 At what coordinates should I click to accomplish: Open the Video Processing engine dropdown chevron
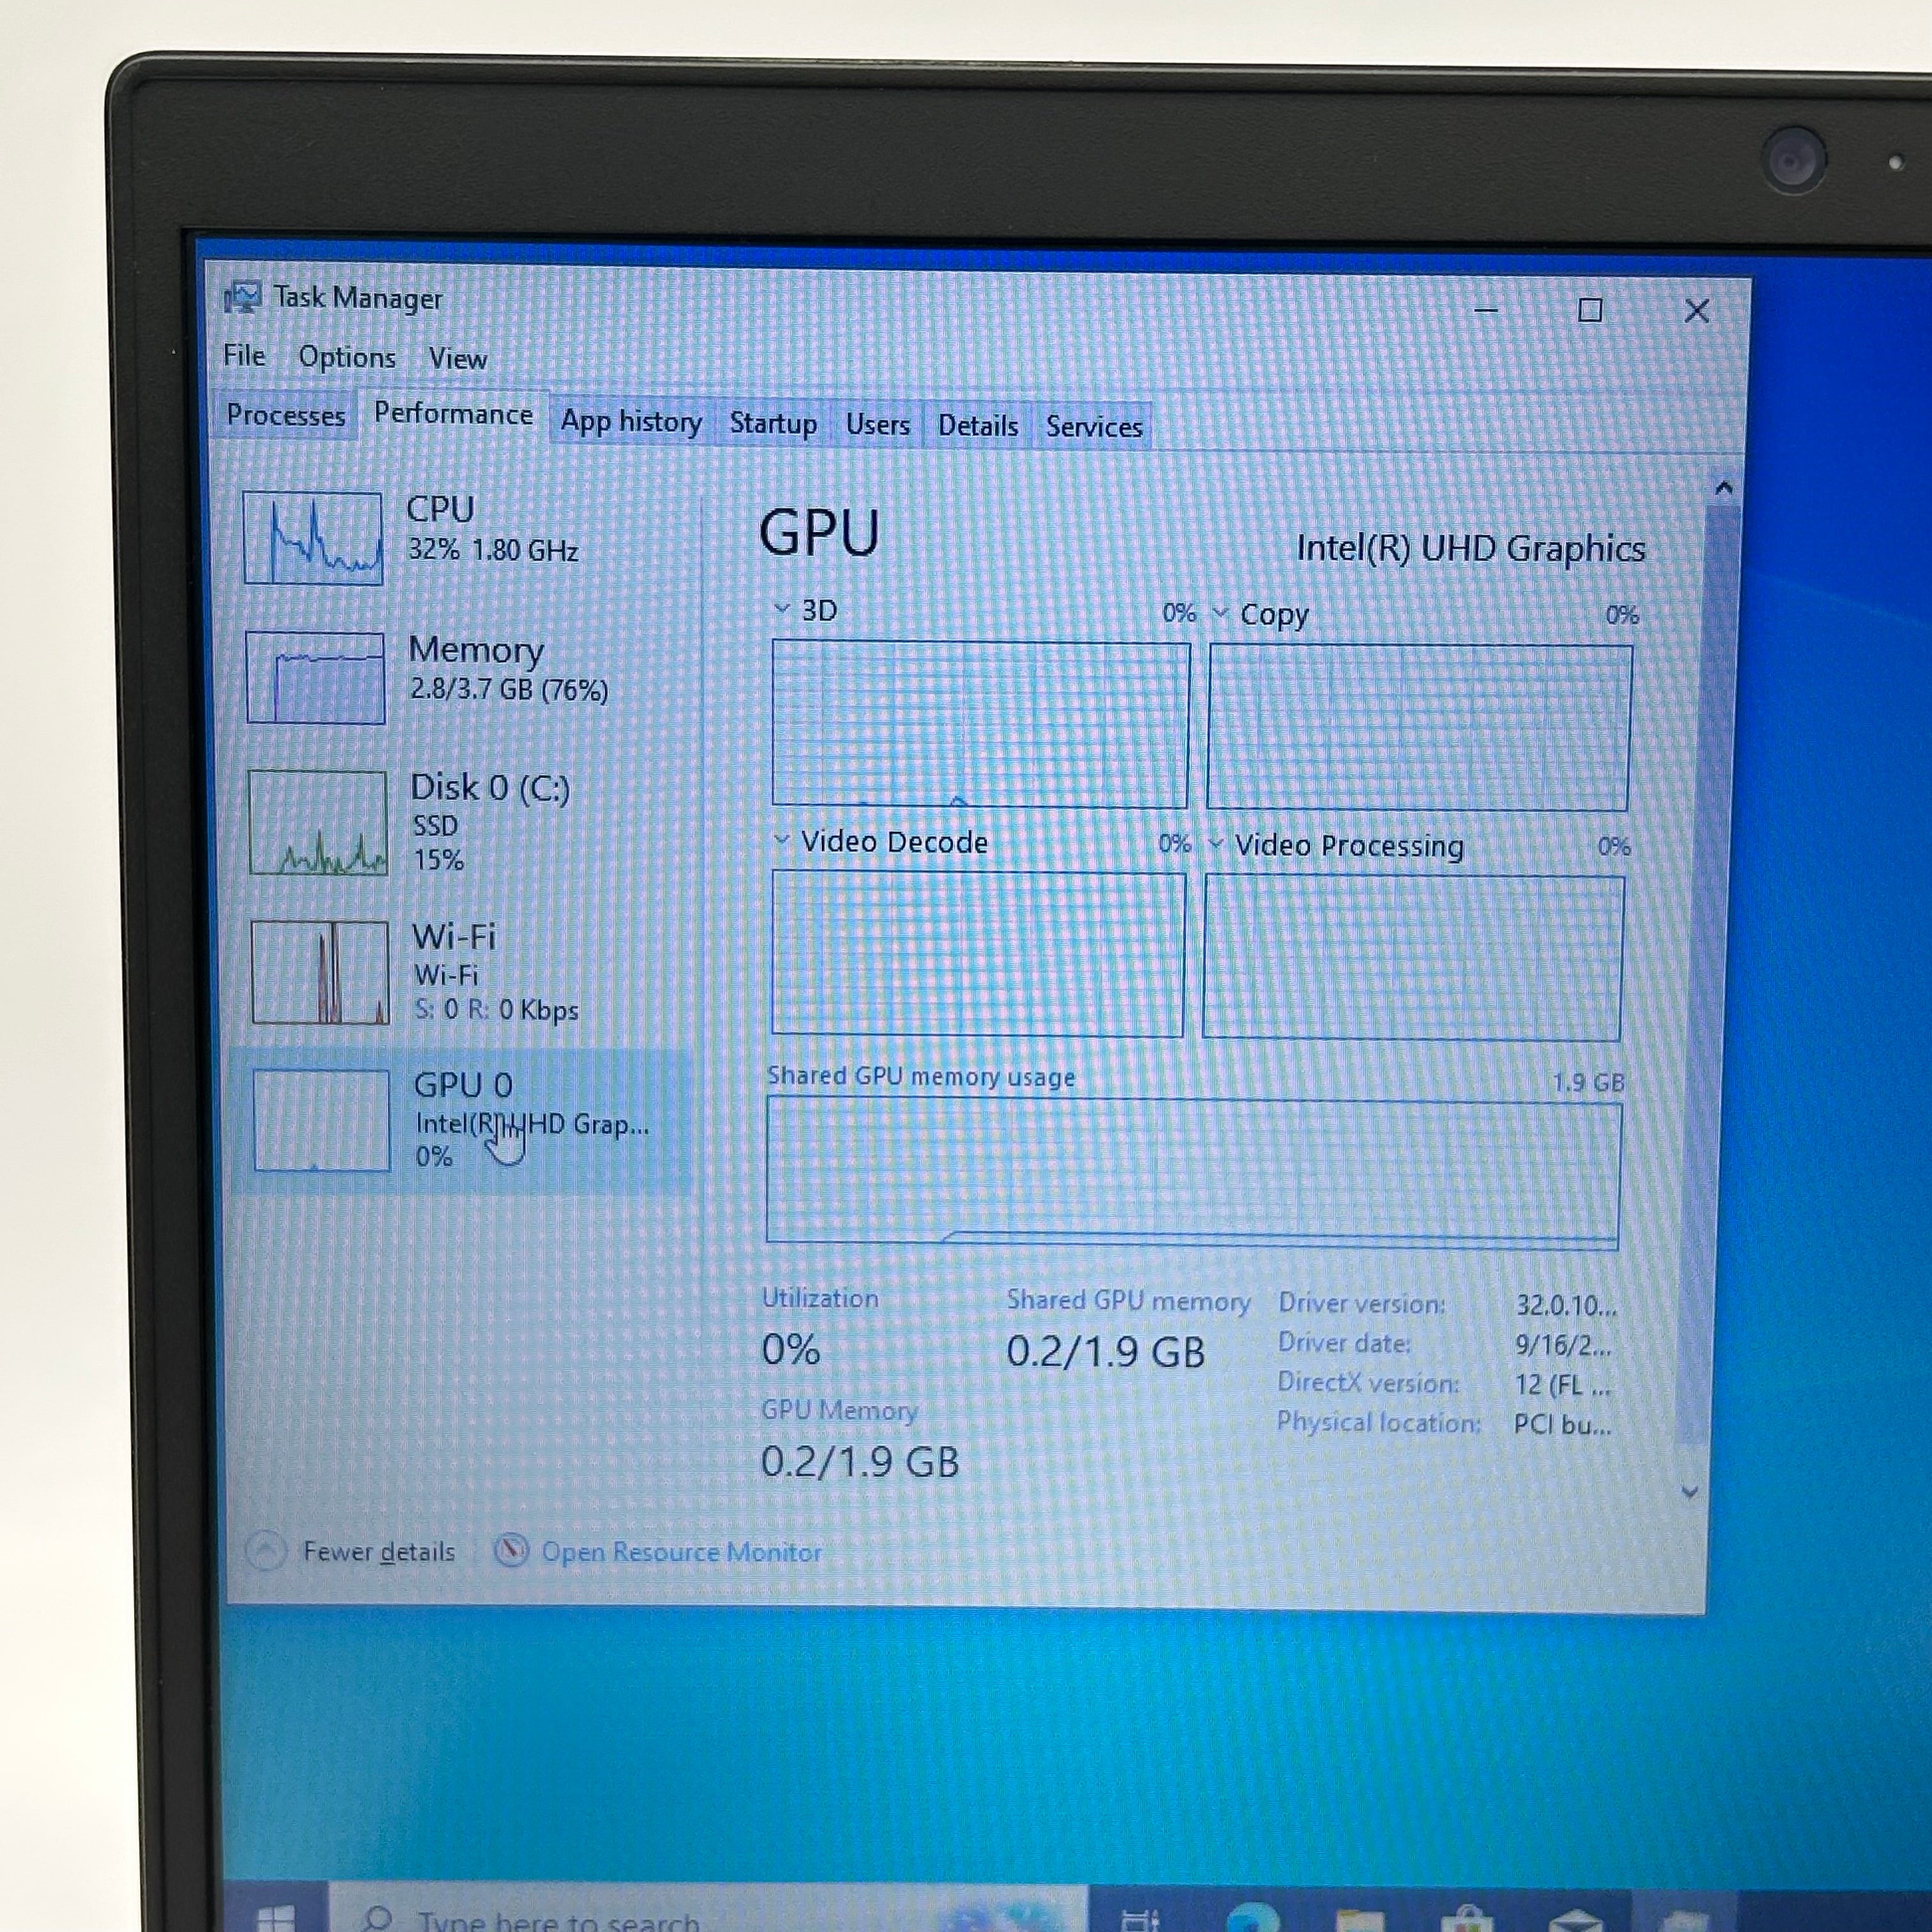[x=1215, y=844]
